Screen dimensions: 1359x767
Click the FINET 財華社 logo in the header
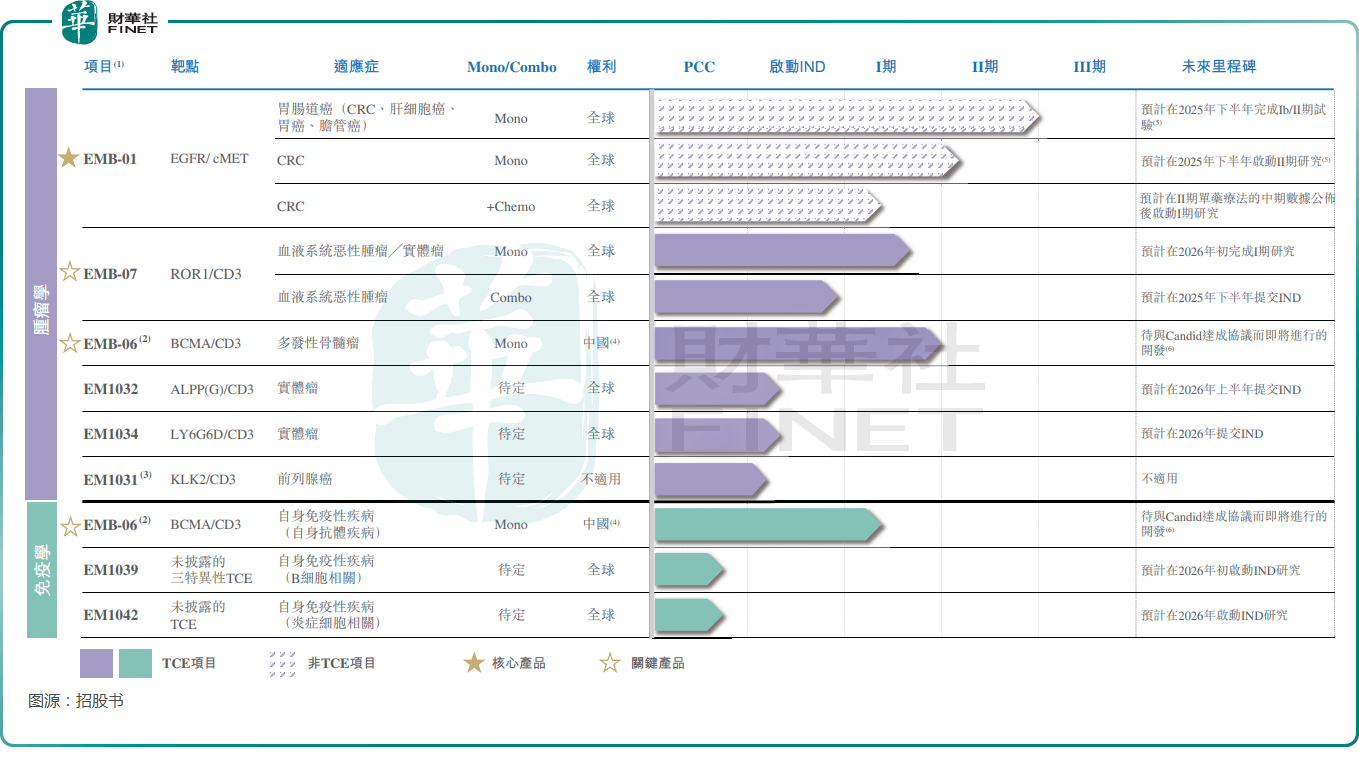109,23
